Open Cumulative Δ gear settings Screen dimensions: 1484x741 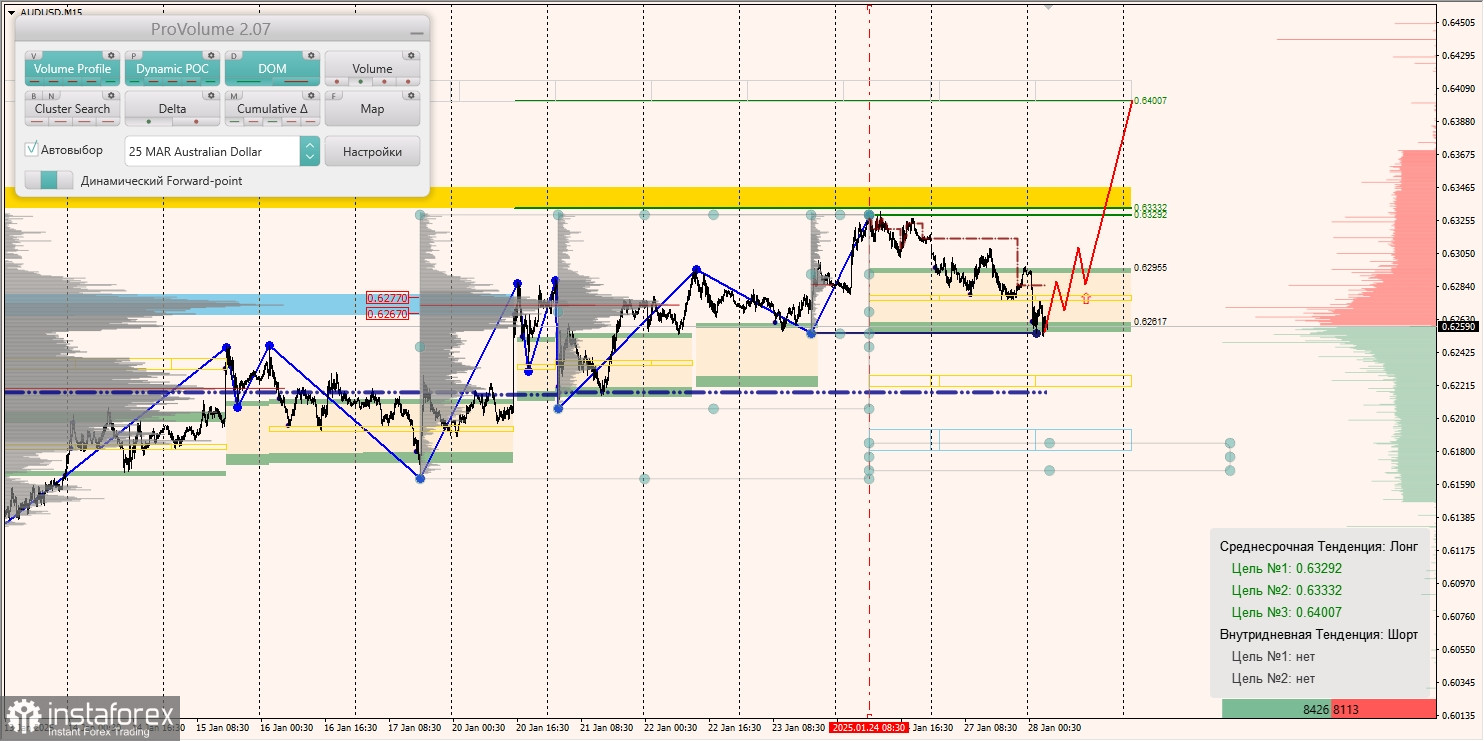[x=311, y=95]
